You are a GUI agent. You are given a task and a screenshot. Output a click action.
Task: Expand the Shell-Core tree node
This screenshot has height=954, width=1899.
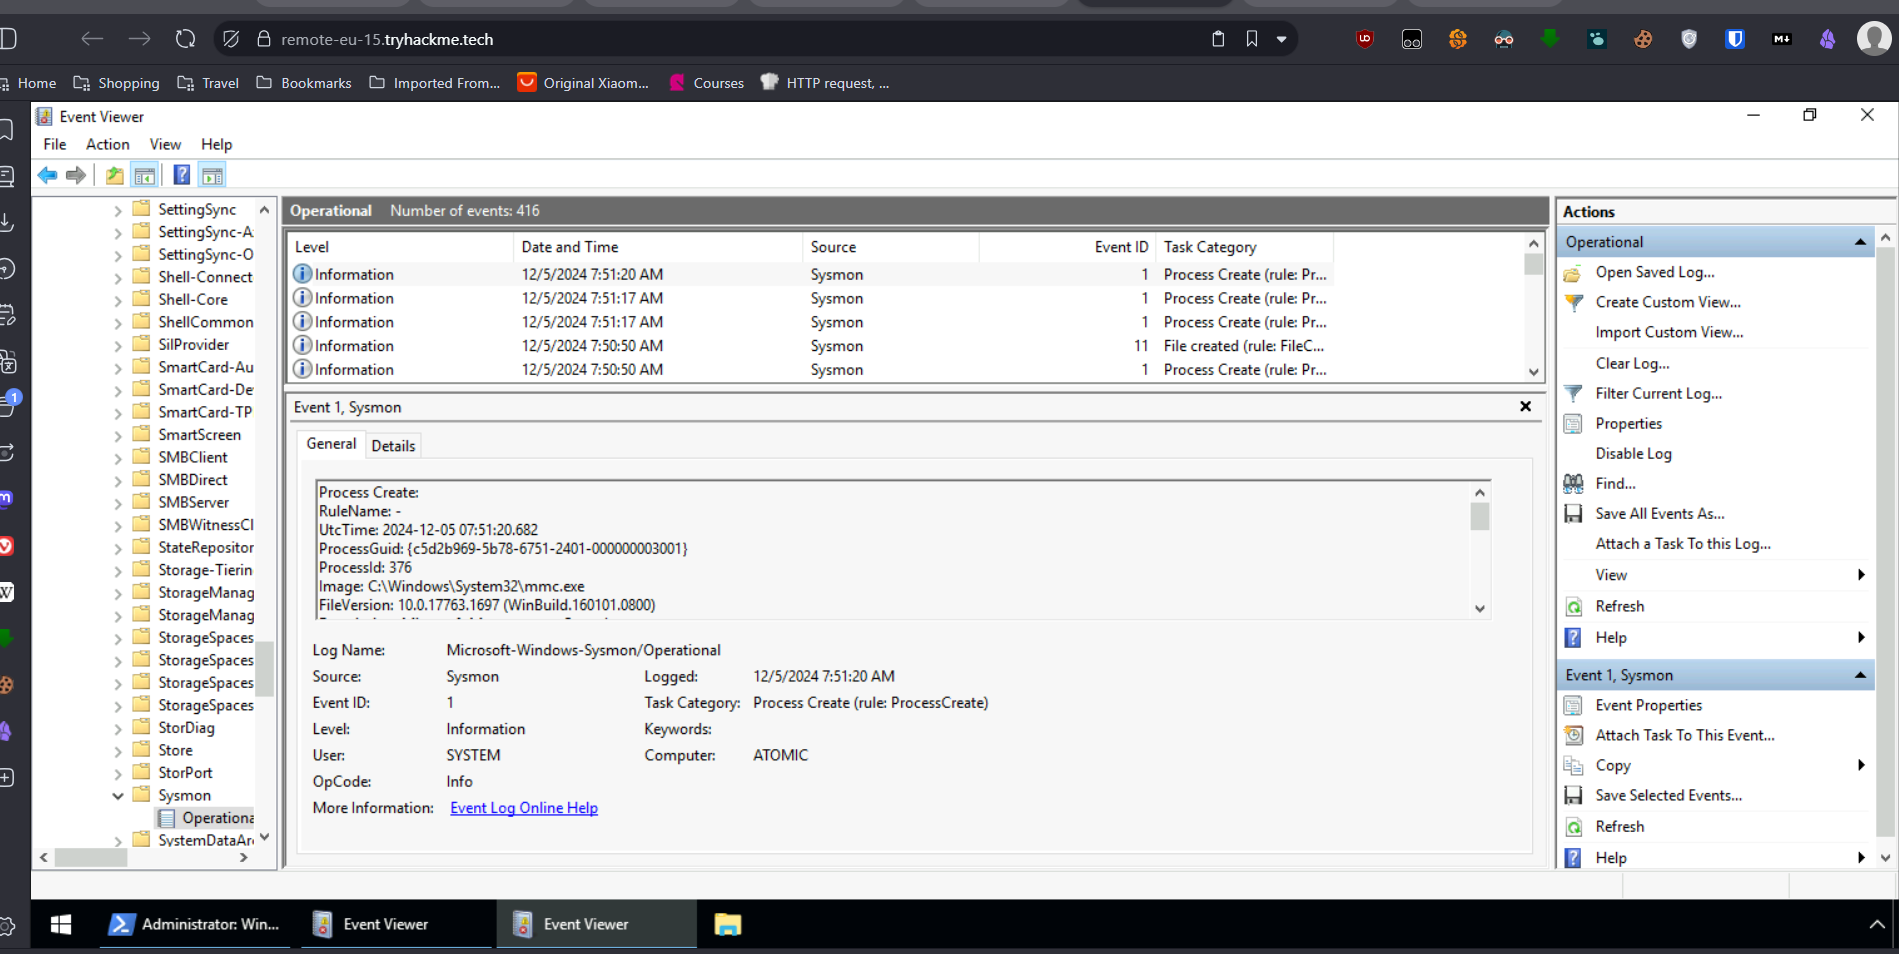118,300
